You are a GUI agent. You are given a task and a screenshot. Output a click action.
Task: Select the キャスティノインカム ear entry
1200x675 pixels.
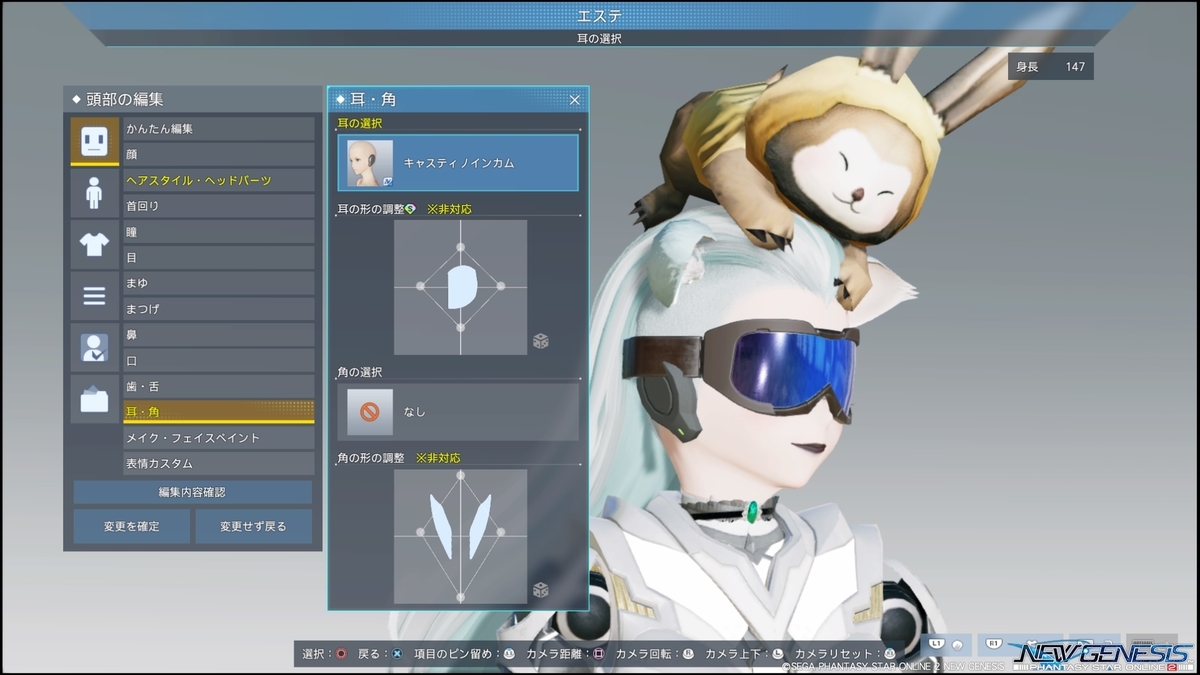458,163
